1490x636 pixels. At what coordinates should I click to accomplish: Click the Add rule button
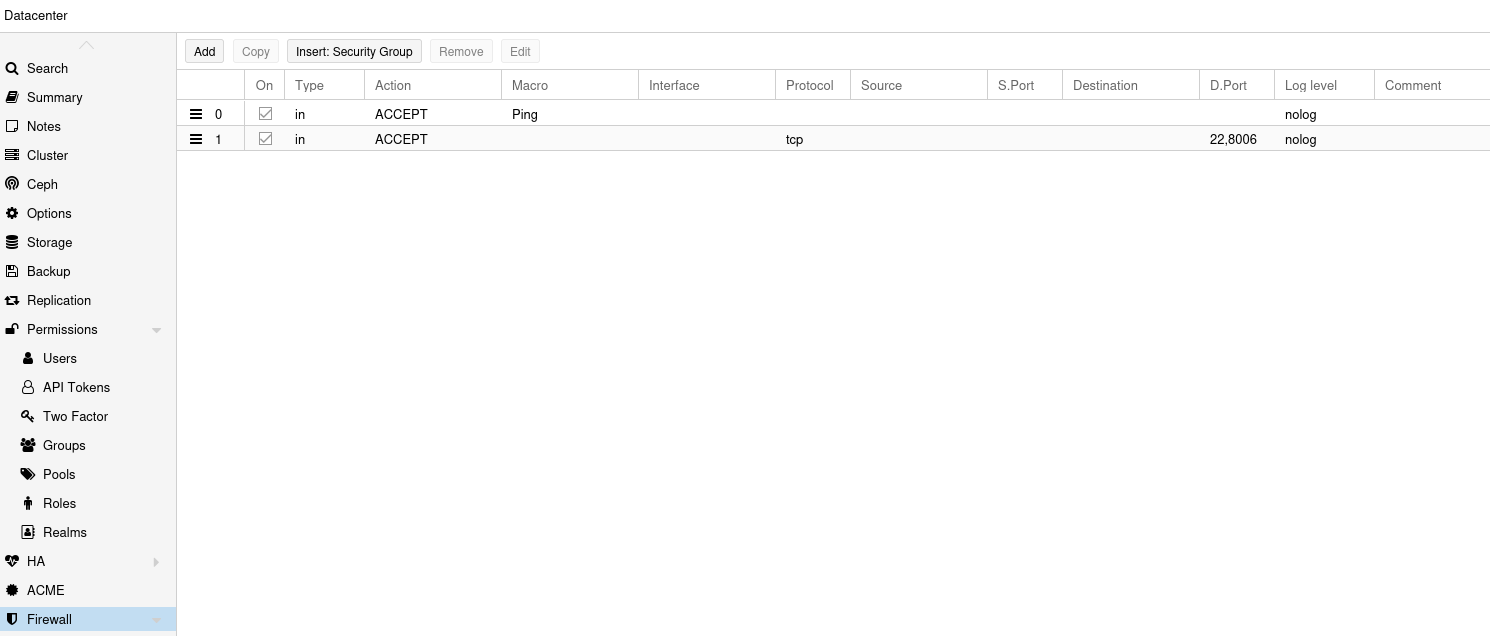click(x=204, y=51)
